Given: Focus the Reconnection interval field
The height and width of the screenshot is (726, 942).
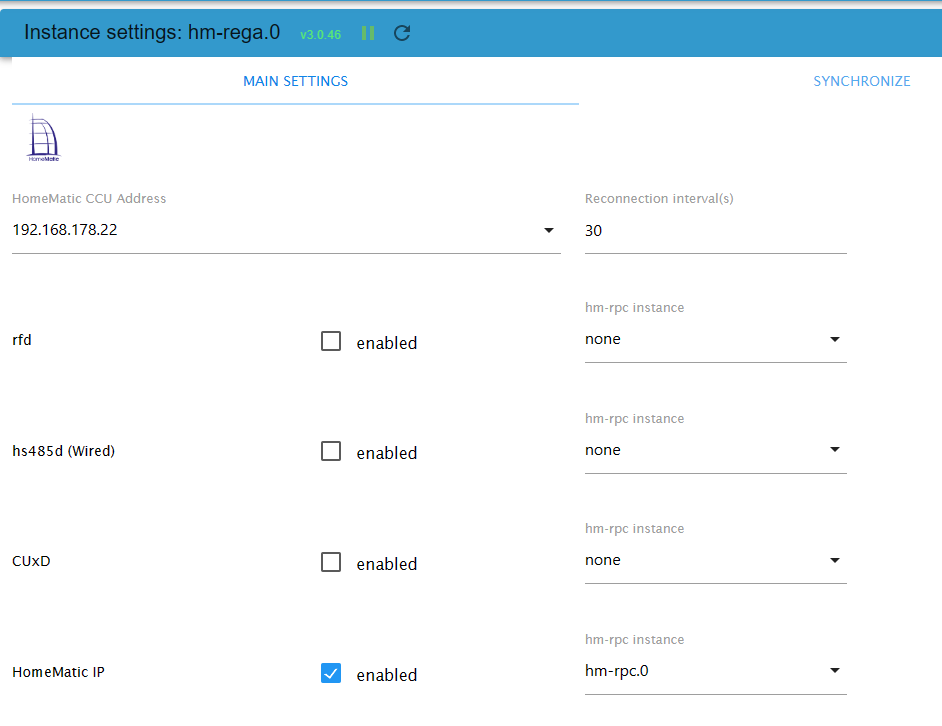Looking at the screenshot, I should pyautogui.click(x=716, y=231).
